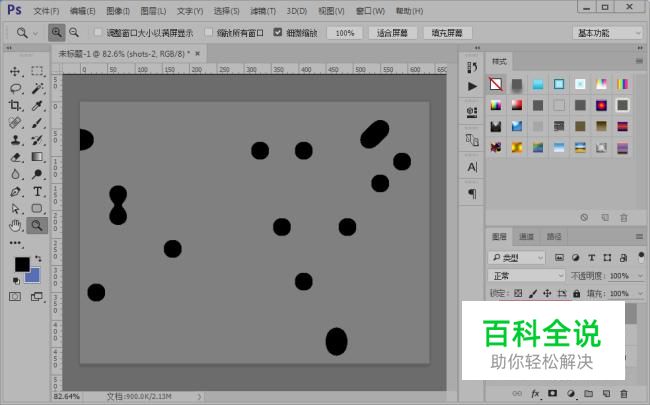Select the Horizontal Type tool
Image resolution: width=650 pixels, height=405 pixels.
(37, 192)
